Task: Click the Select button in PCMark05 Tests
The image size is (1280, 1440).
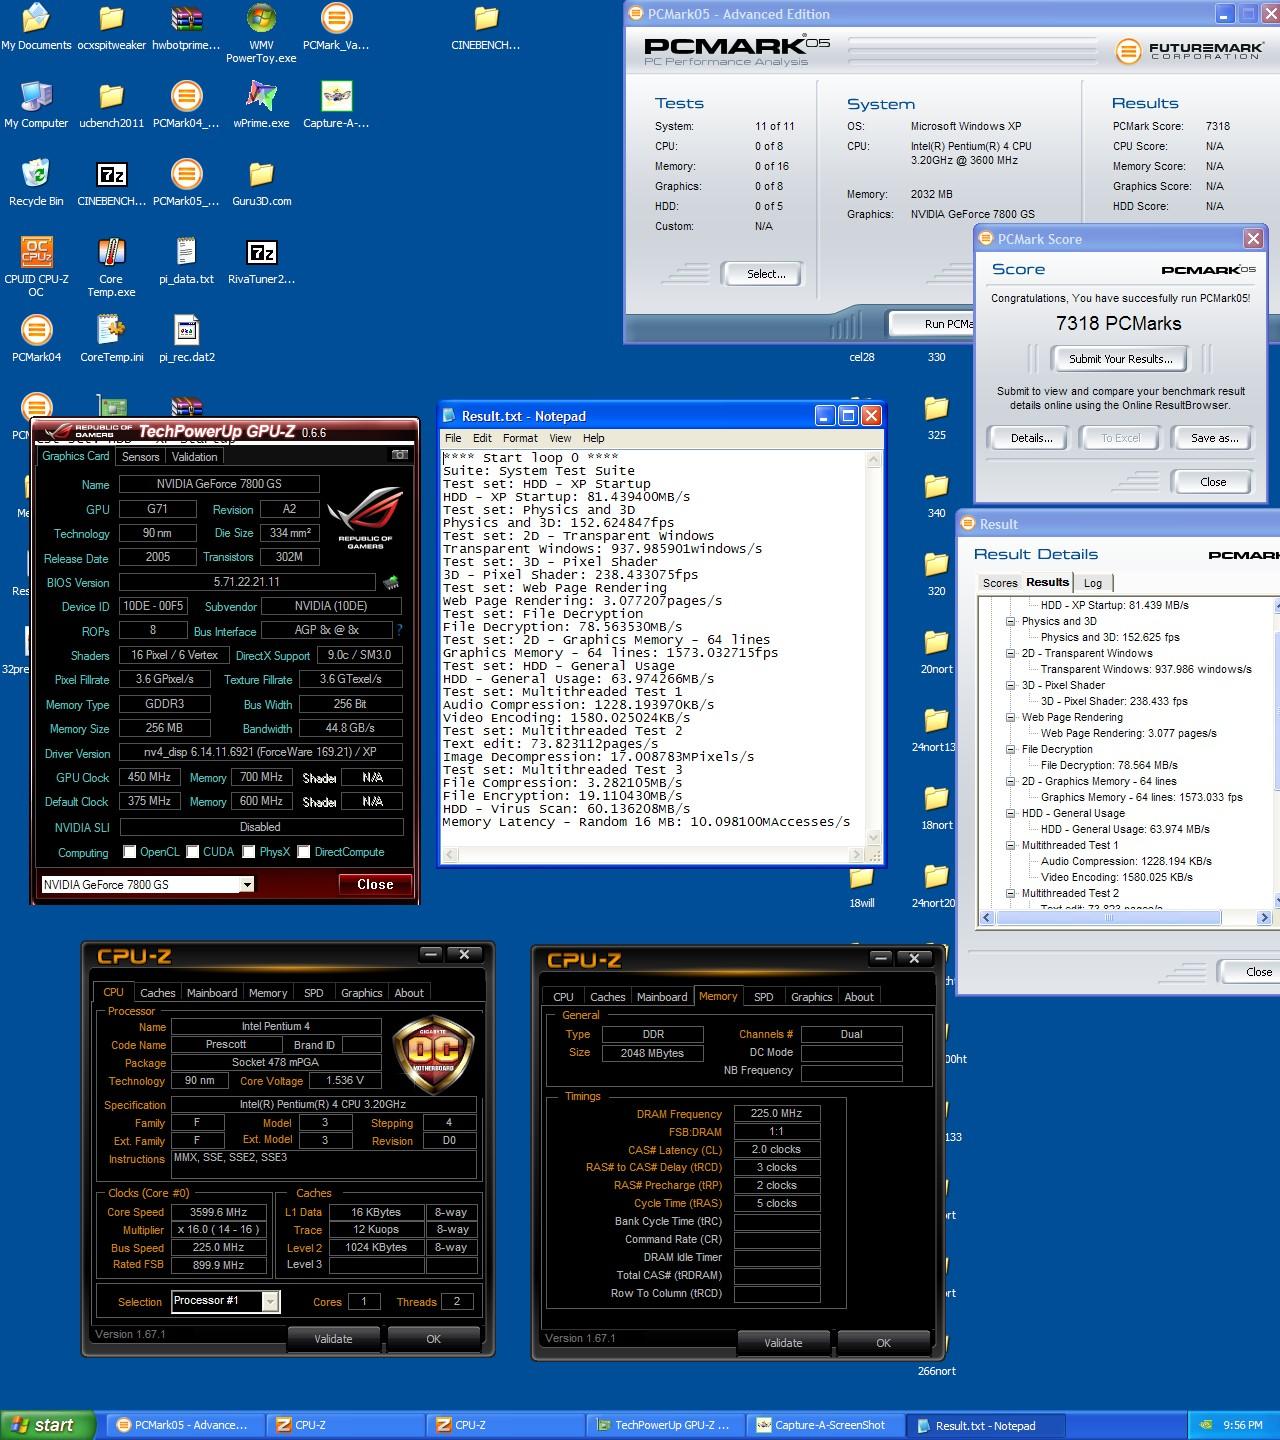Action: (766, 274)
